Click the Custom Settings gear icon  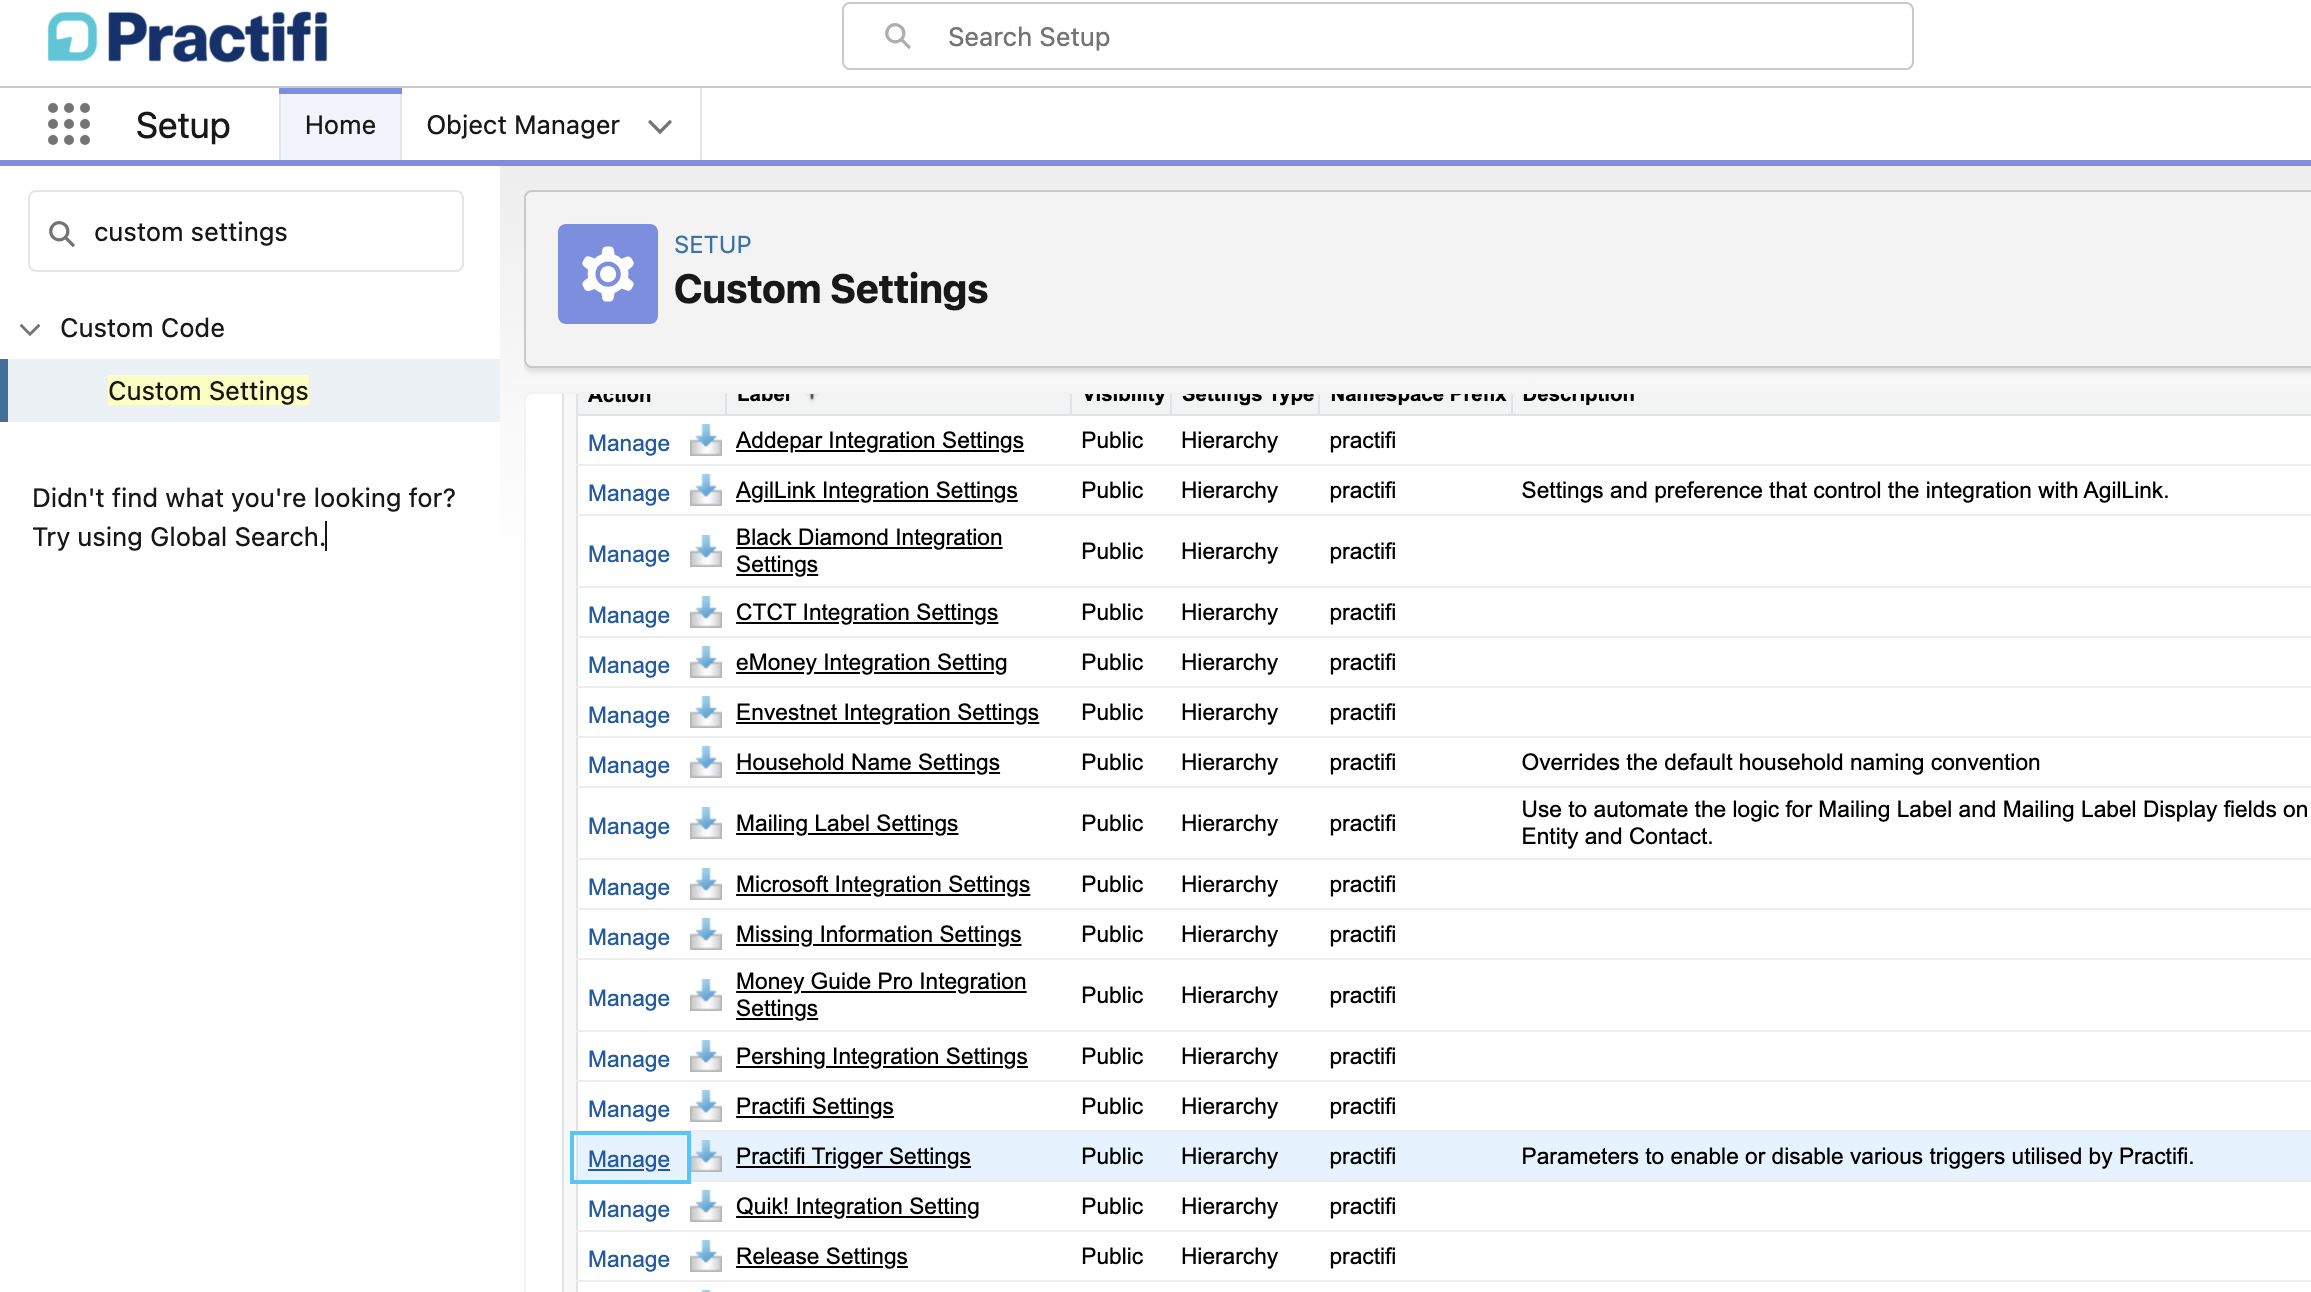[x=607, y=273]
